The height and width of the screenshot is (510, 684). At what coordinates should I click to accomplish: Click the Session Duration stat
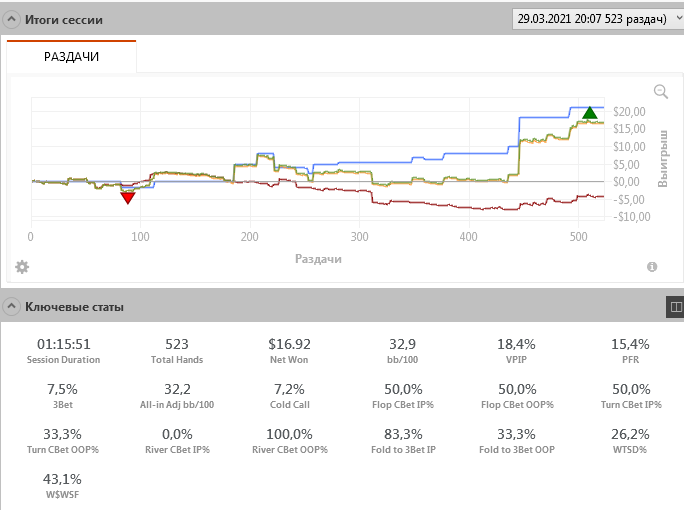coord(63,351)
